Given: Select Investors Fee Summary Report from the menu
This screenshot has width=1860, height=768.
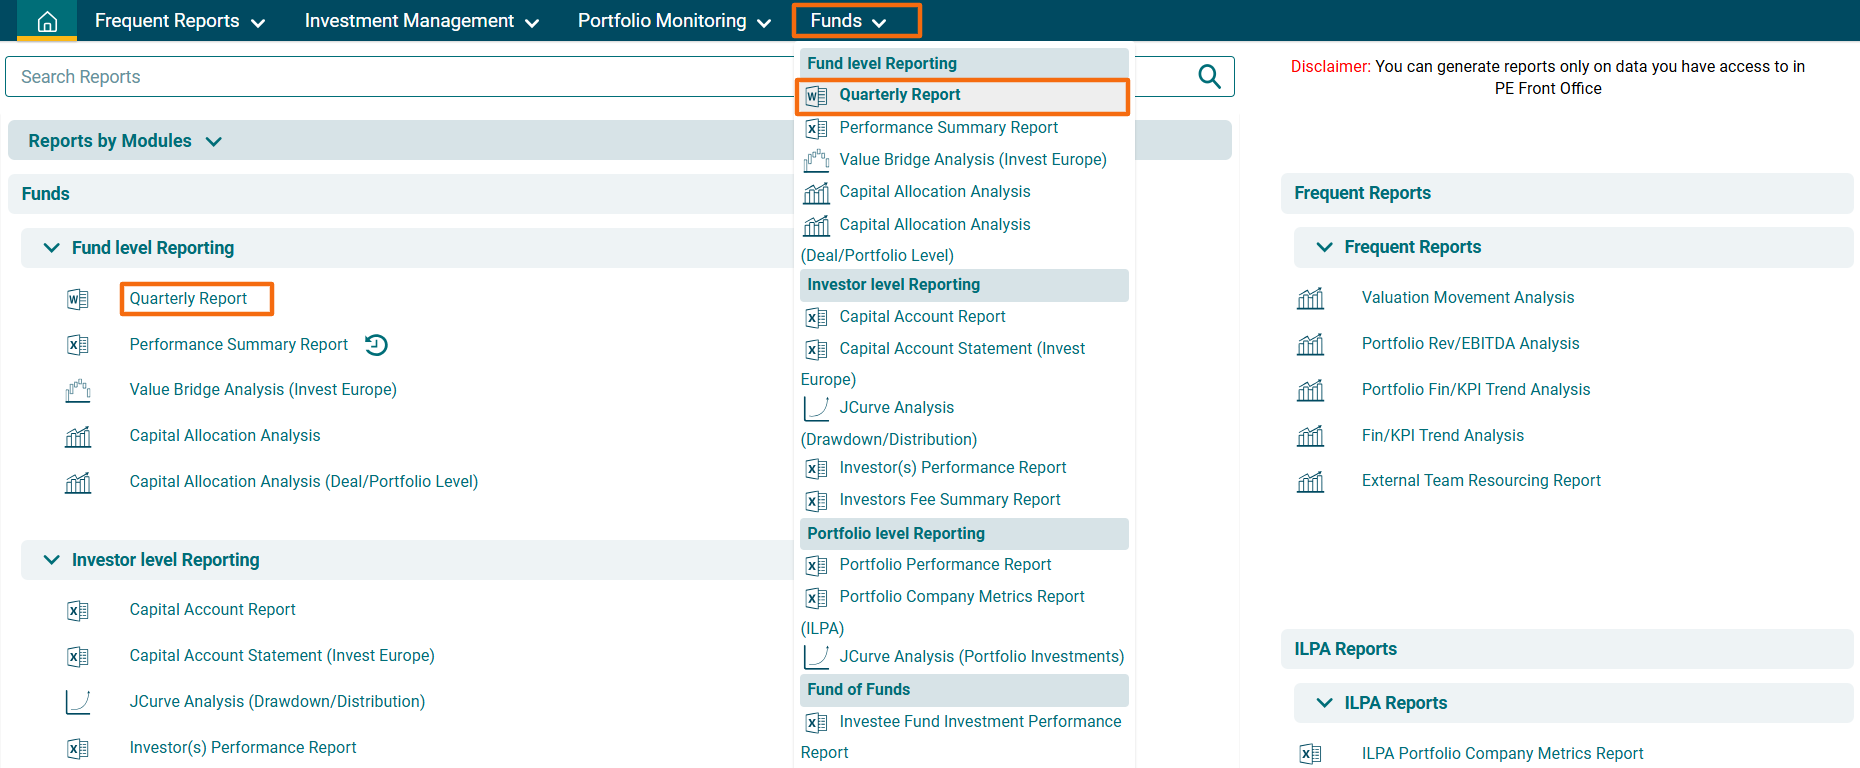Looking at the screenshot, I should click(x=949, y=500).
